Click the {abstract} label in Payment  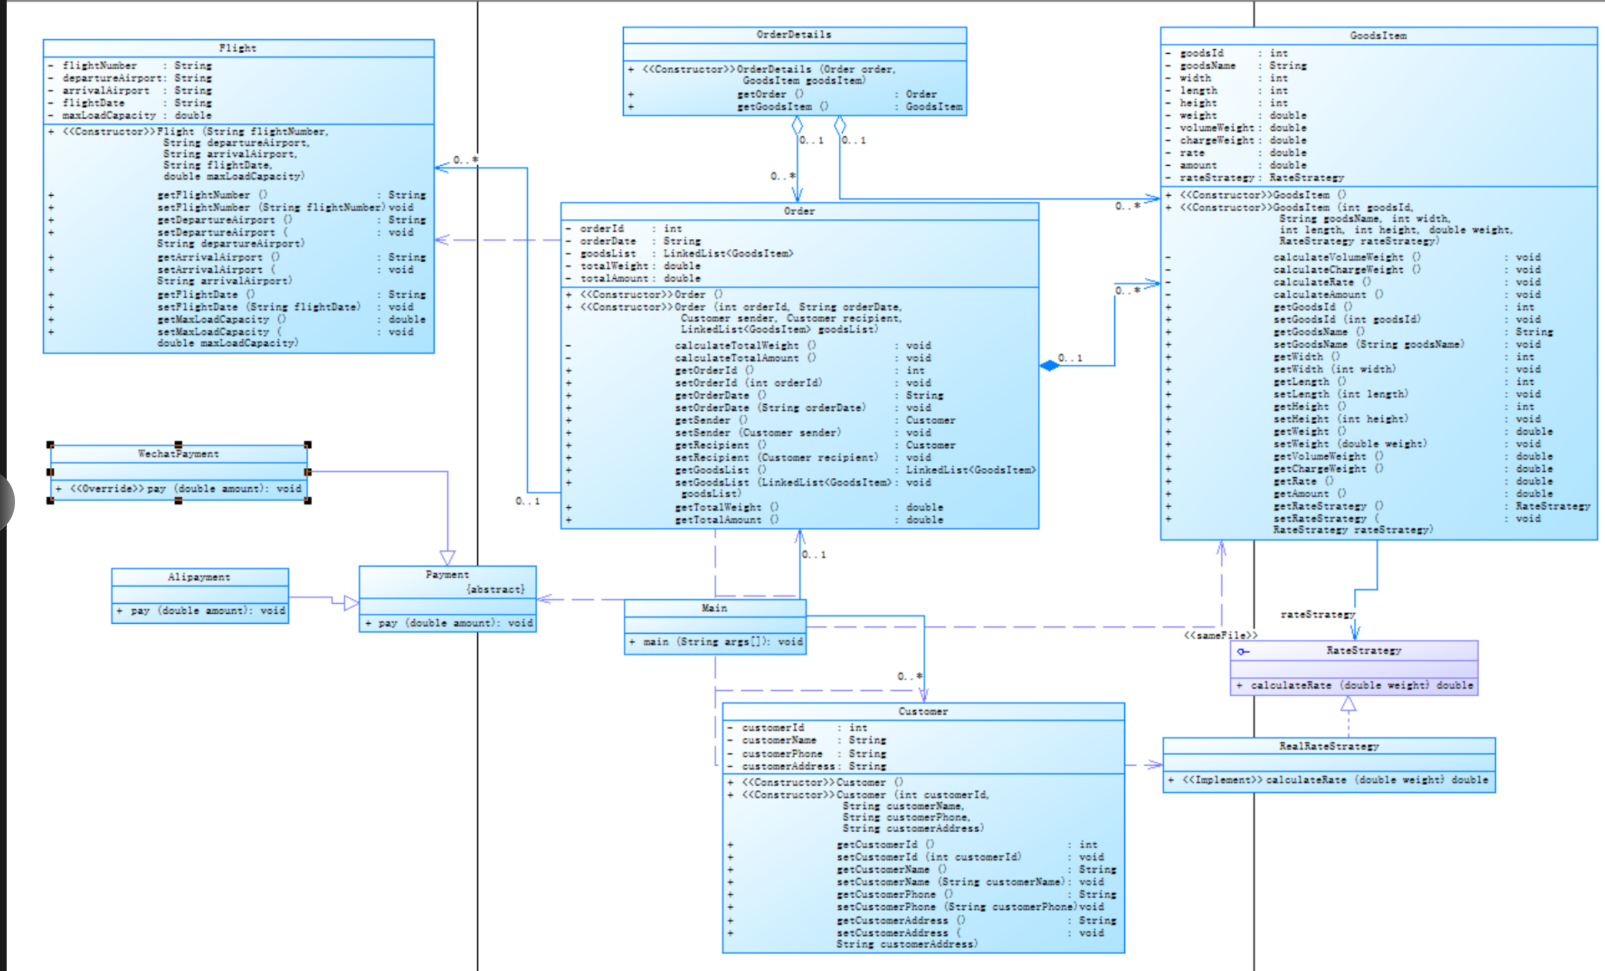click(495, 590)
